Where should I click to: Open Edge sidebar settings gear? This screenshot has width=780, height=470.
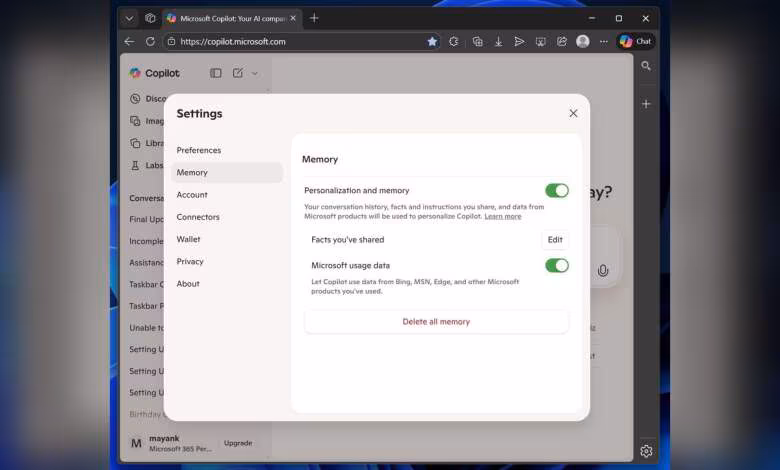pos(646,451)
